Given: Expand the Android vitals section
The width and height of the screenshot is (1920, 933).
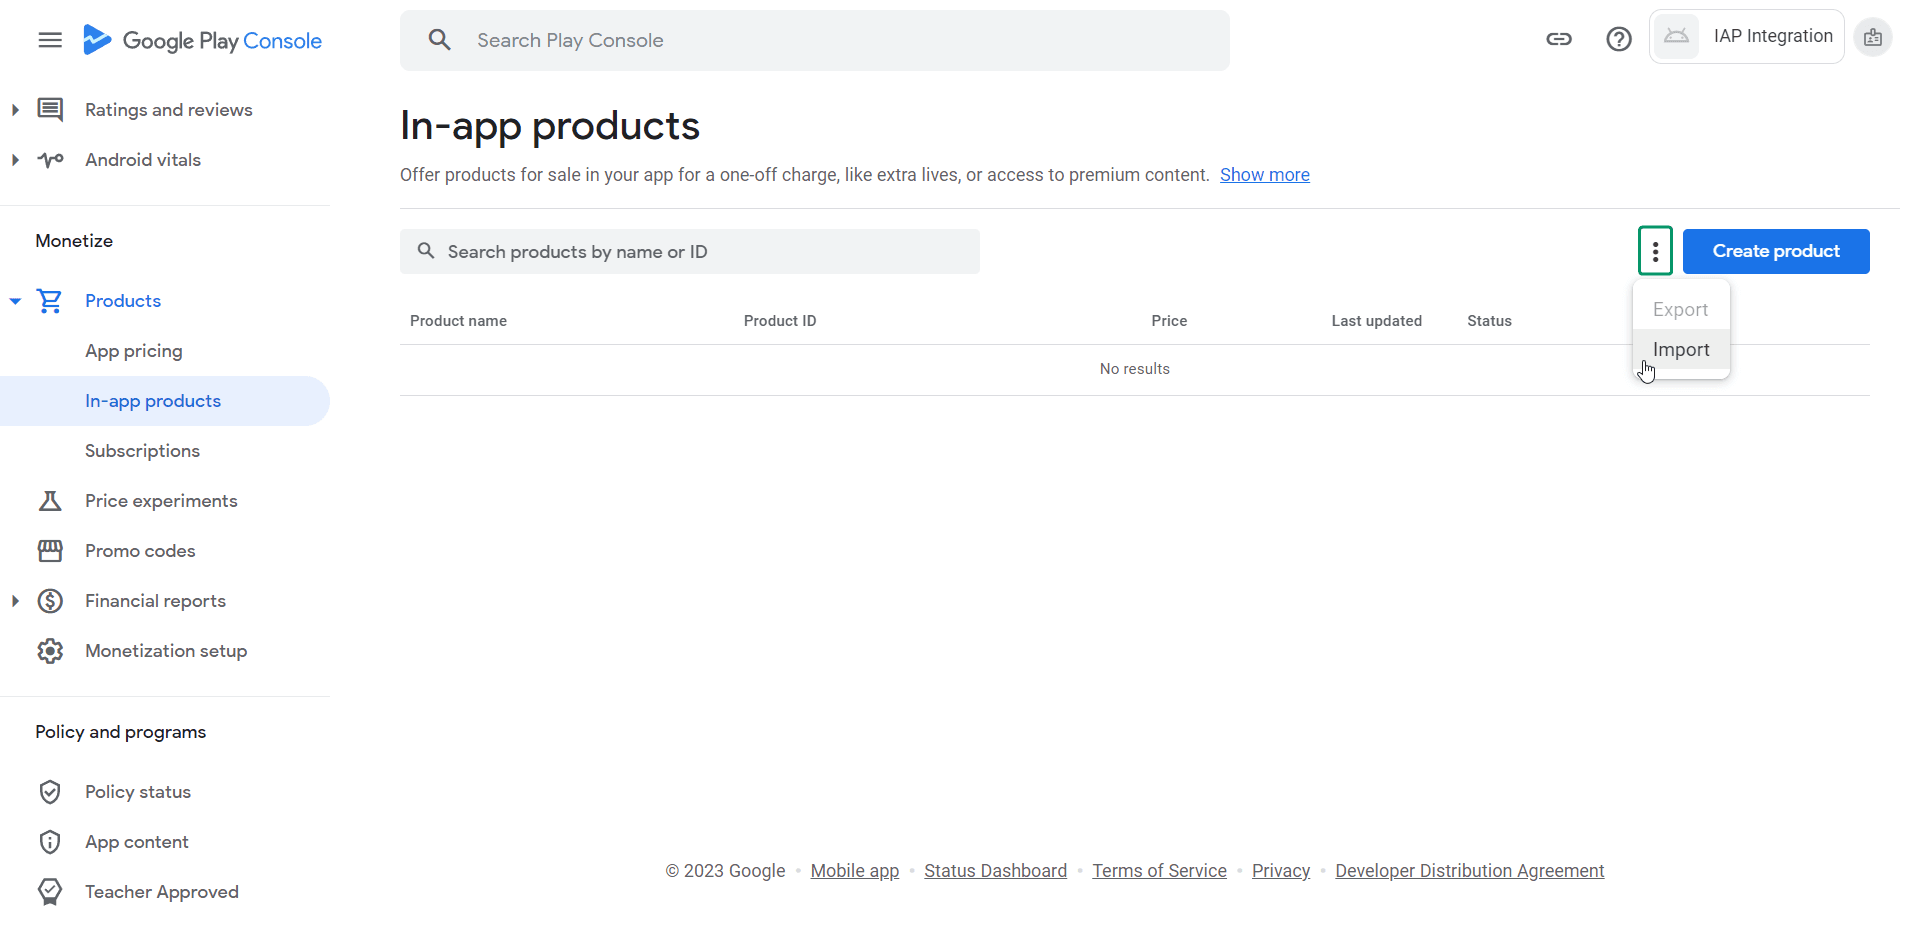Looking at the screenshot, I should (x=15, y=160).
